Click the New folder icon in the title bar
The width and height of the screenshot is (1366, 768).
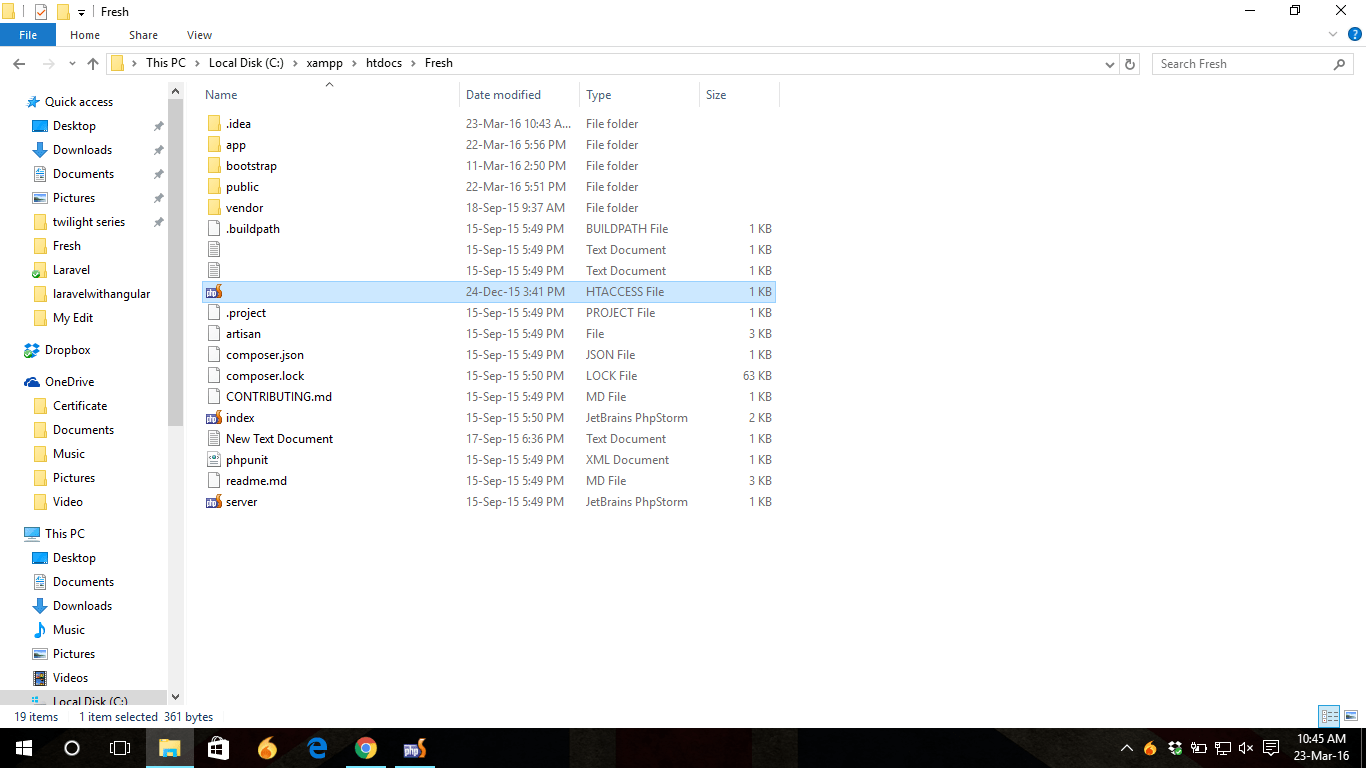point(63,12)
